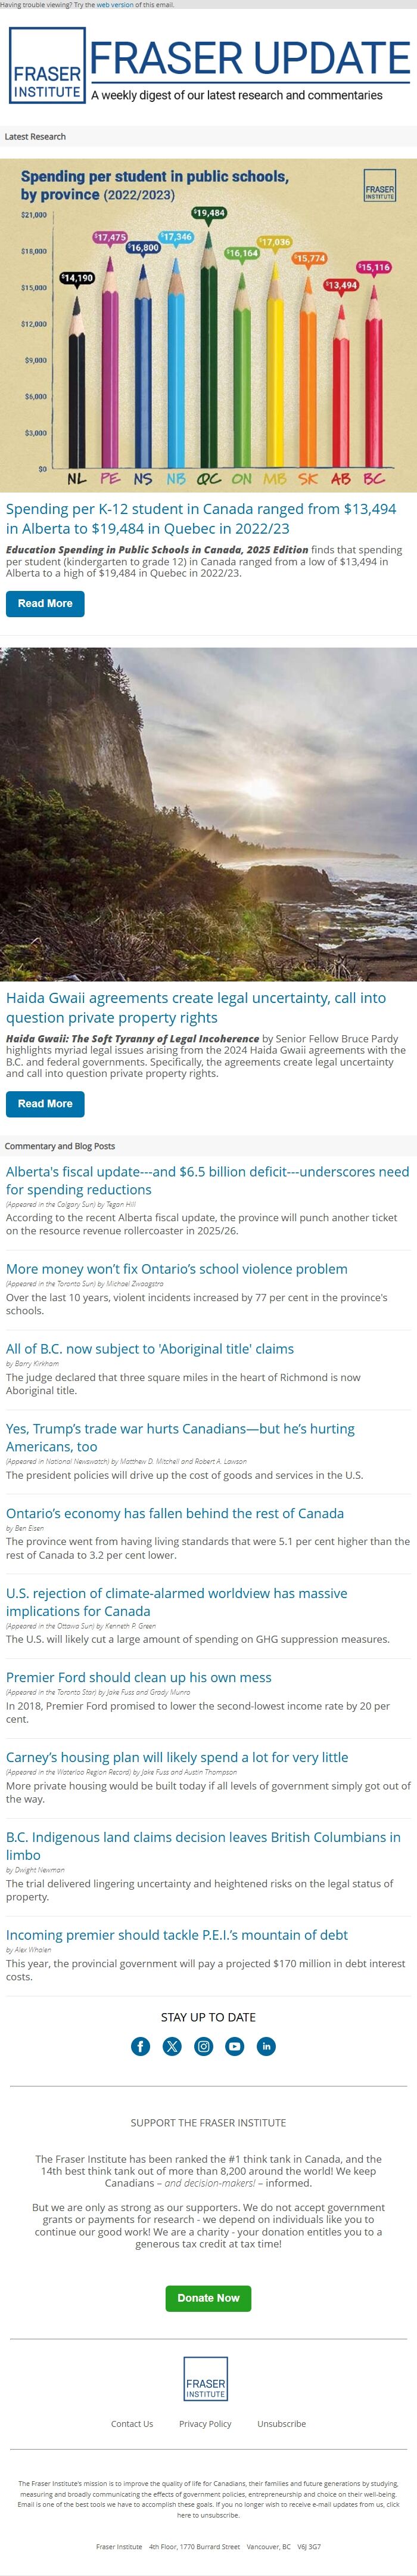Image resolution: width=417 pixels, height=2576 pixels.
Task: Open the YouTube social icon
Action: pos(235,2046)
